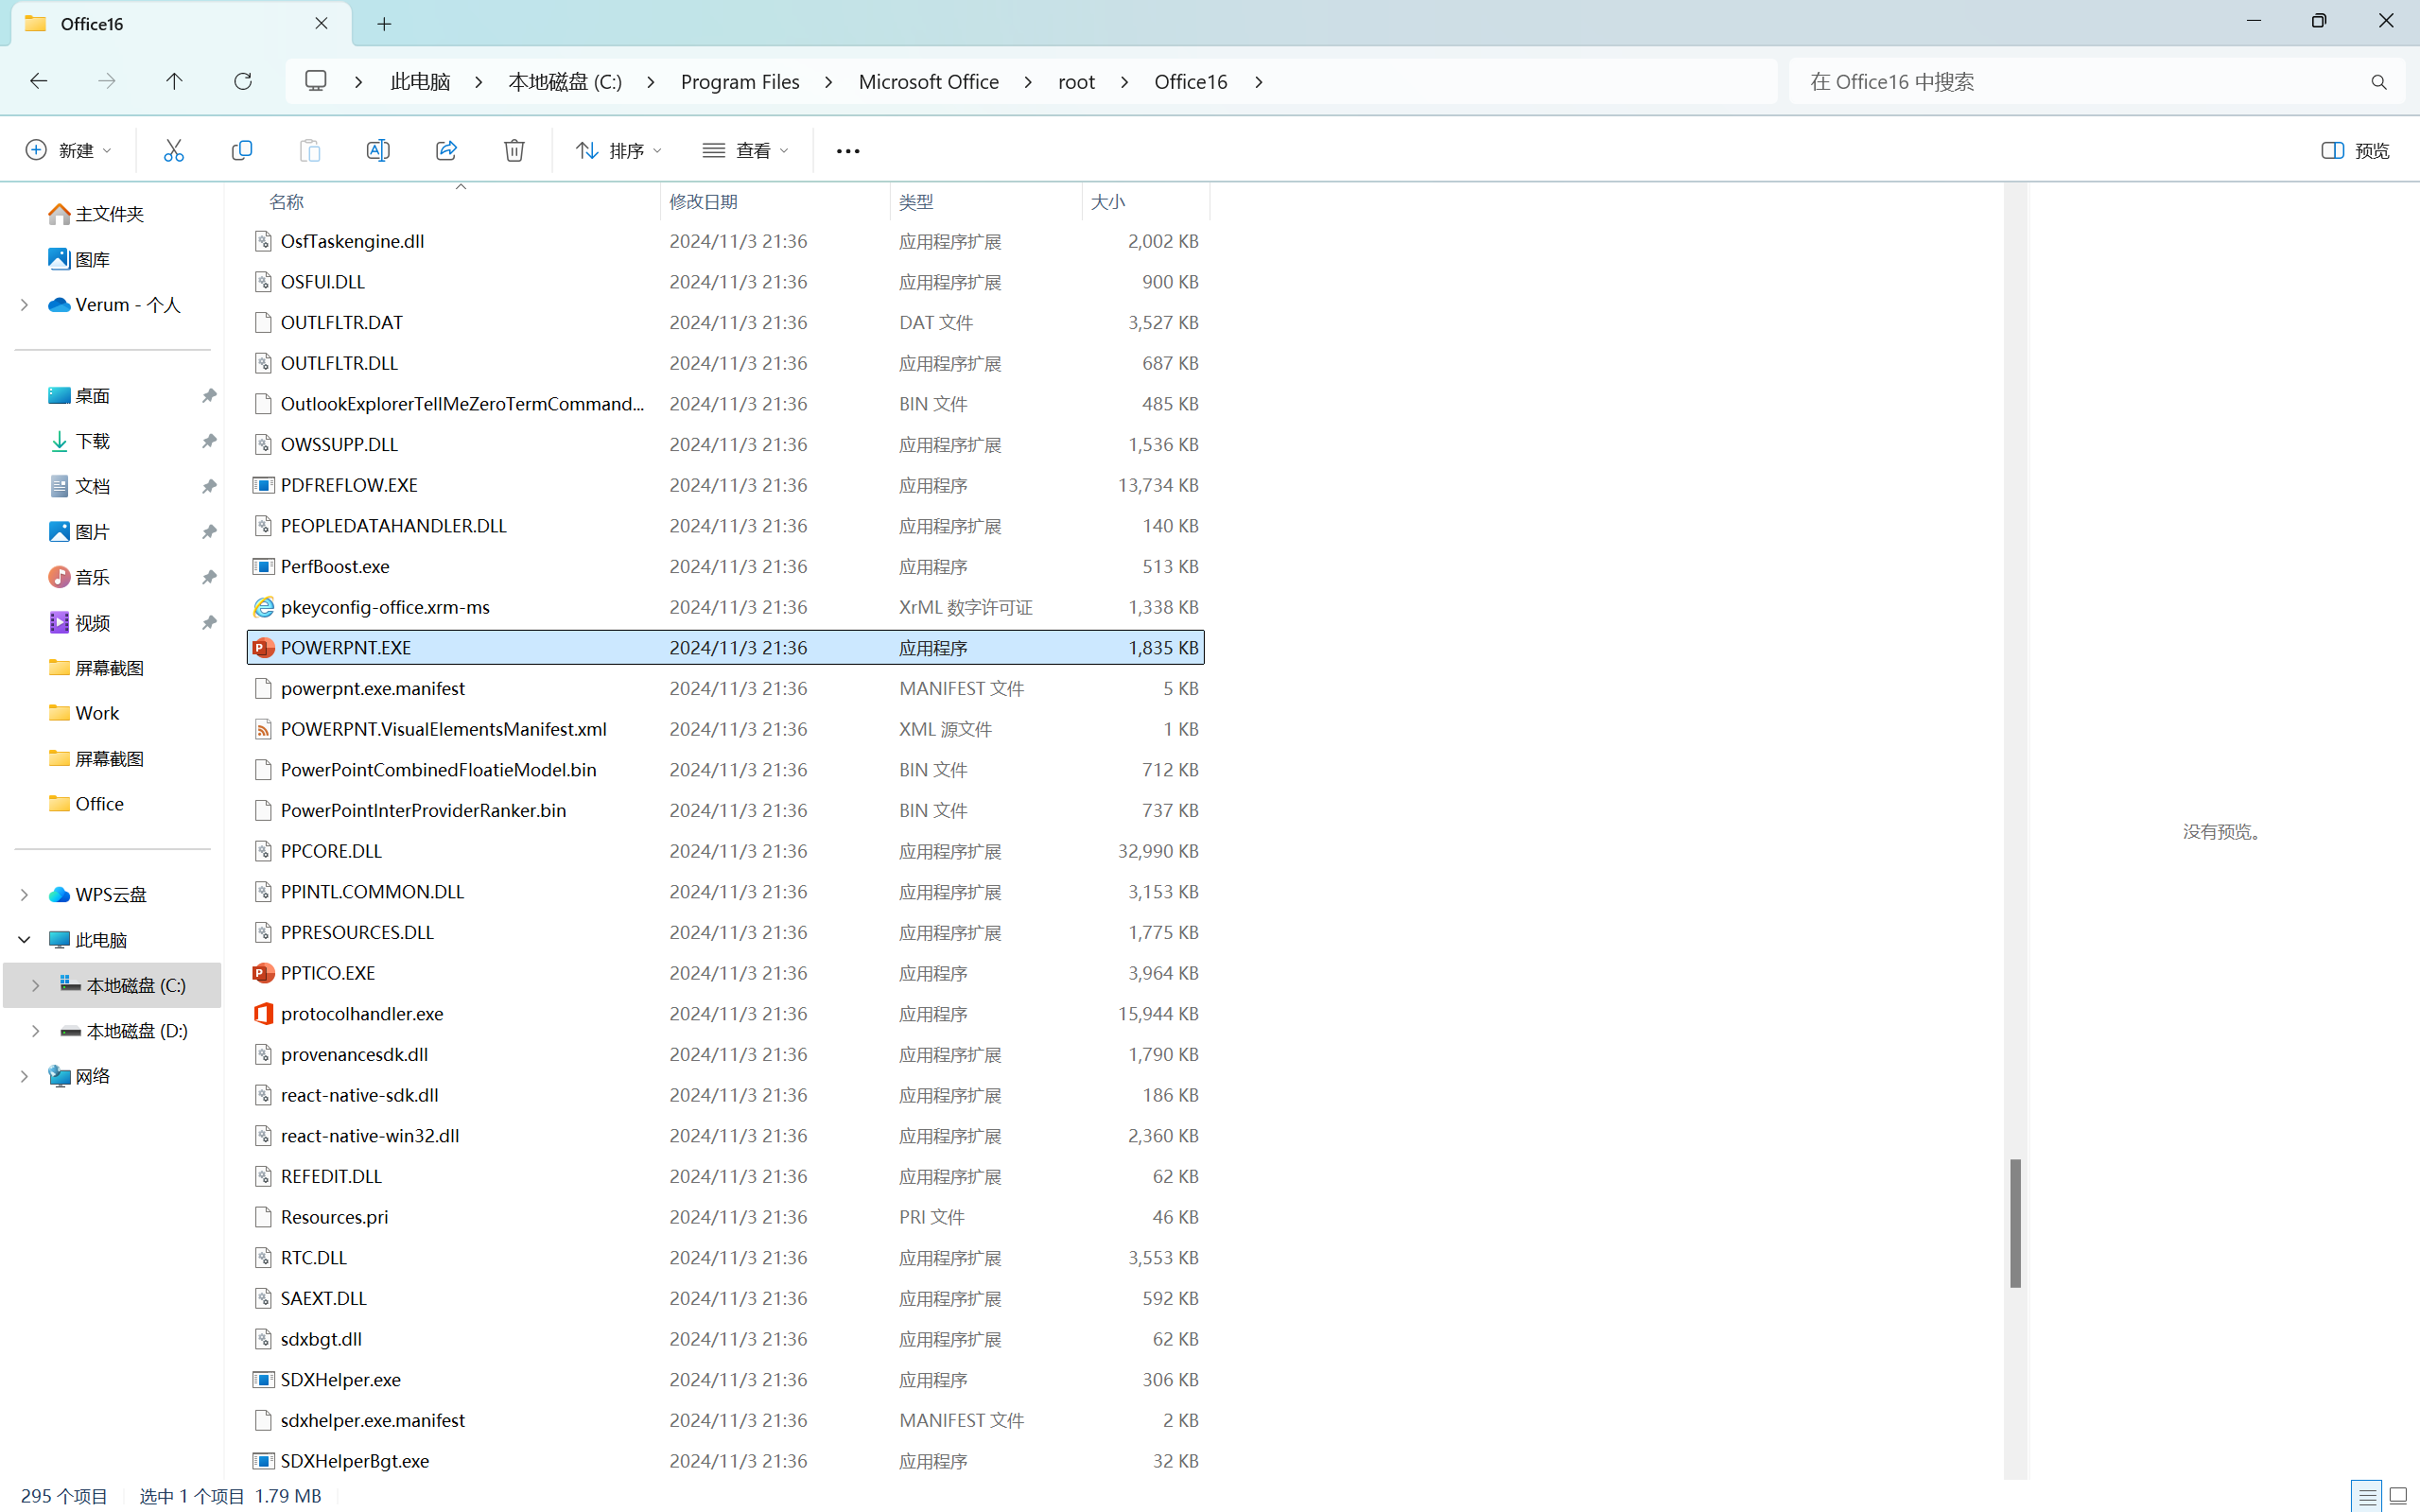
Task: Navigate to Microsoft Office in breadcrumb
Action: 929,82
